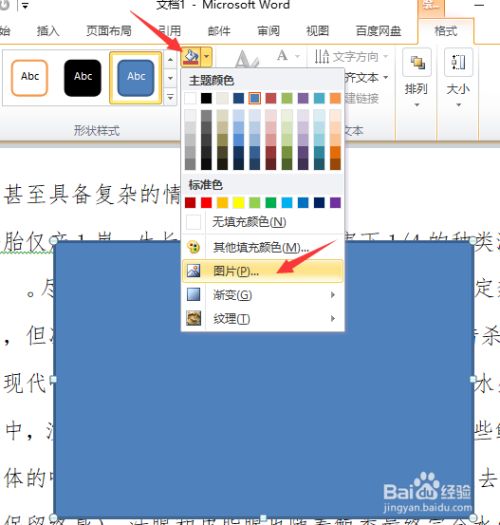Pick standard light blue swatch
500x525 pixels.
pos(287,203)
